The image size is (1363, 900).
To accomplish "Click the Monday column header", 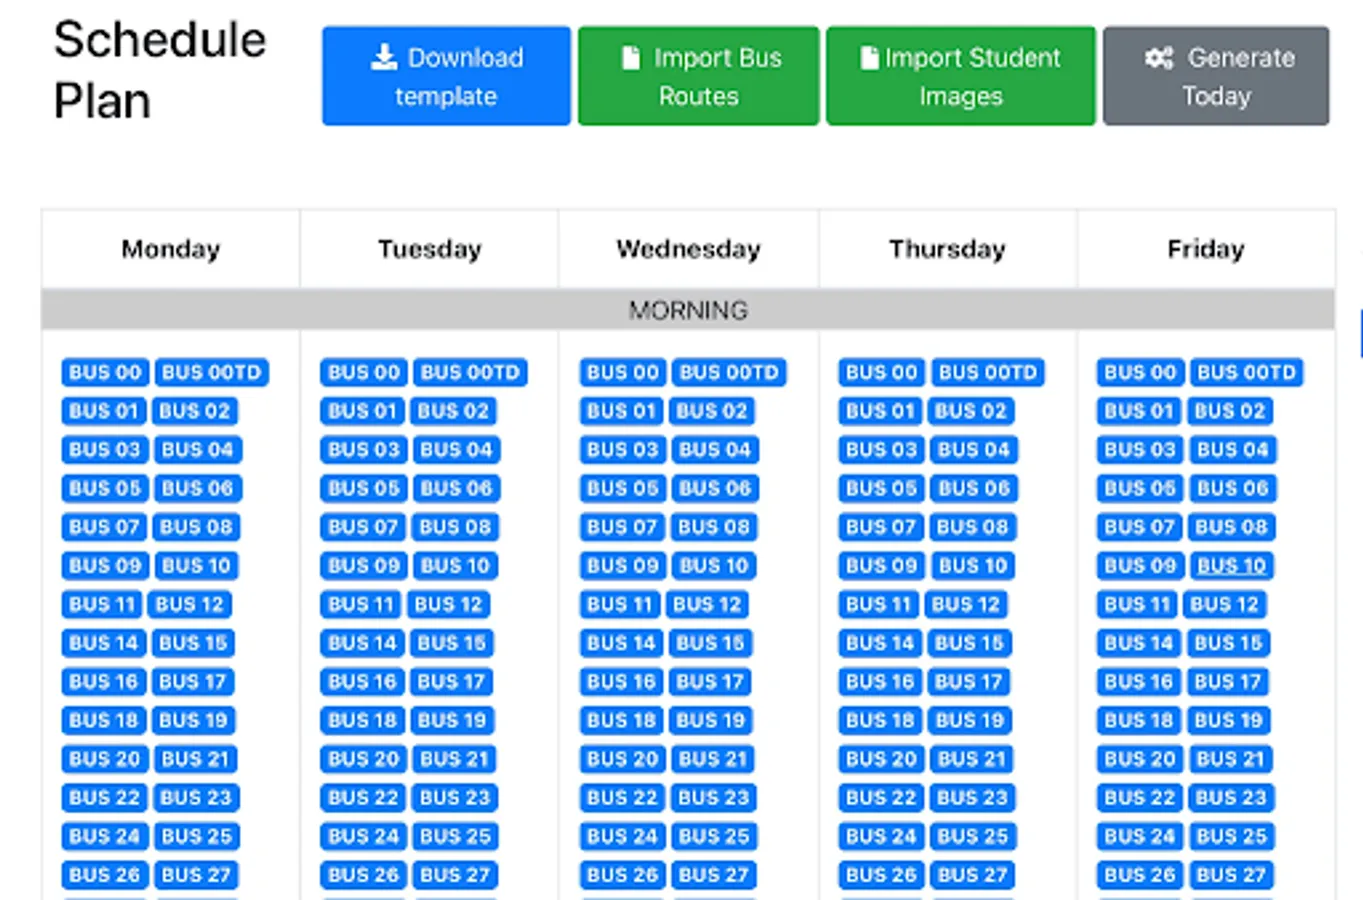I will [x=171, y=249].
